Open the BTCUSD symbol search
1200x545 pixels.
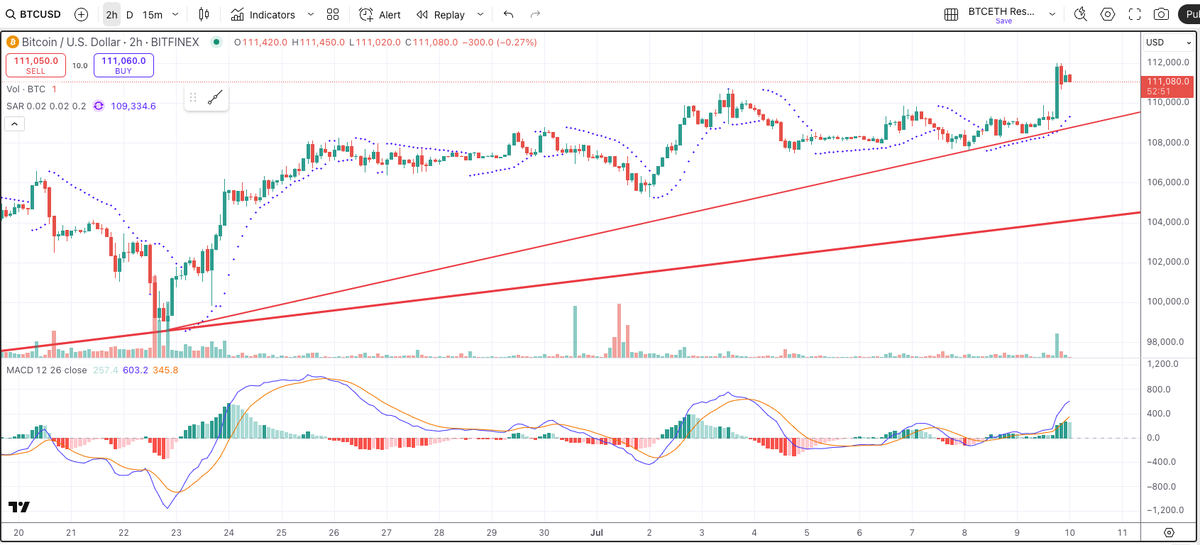[x=34, y=15]
